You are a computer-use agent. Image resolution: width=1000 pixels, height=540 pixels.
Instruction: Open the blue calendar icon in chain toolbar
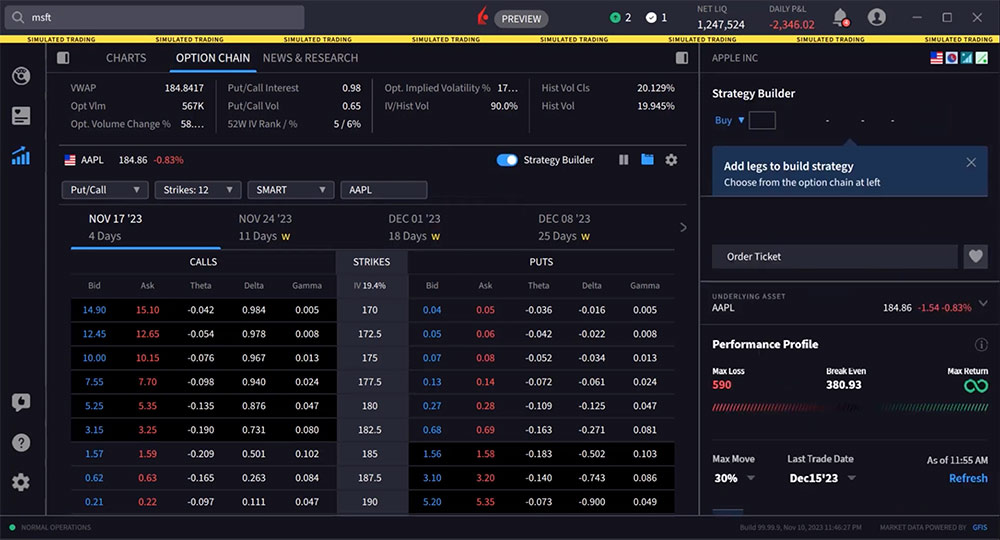pyautogui.click(x=647, y=159)
